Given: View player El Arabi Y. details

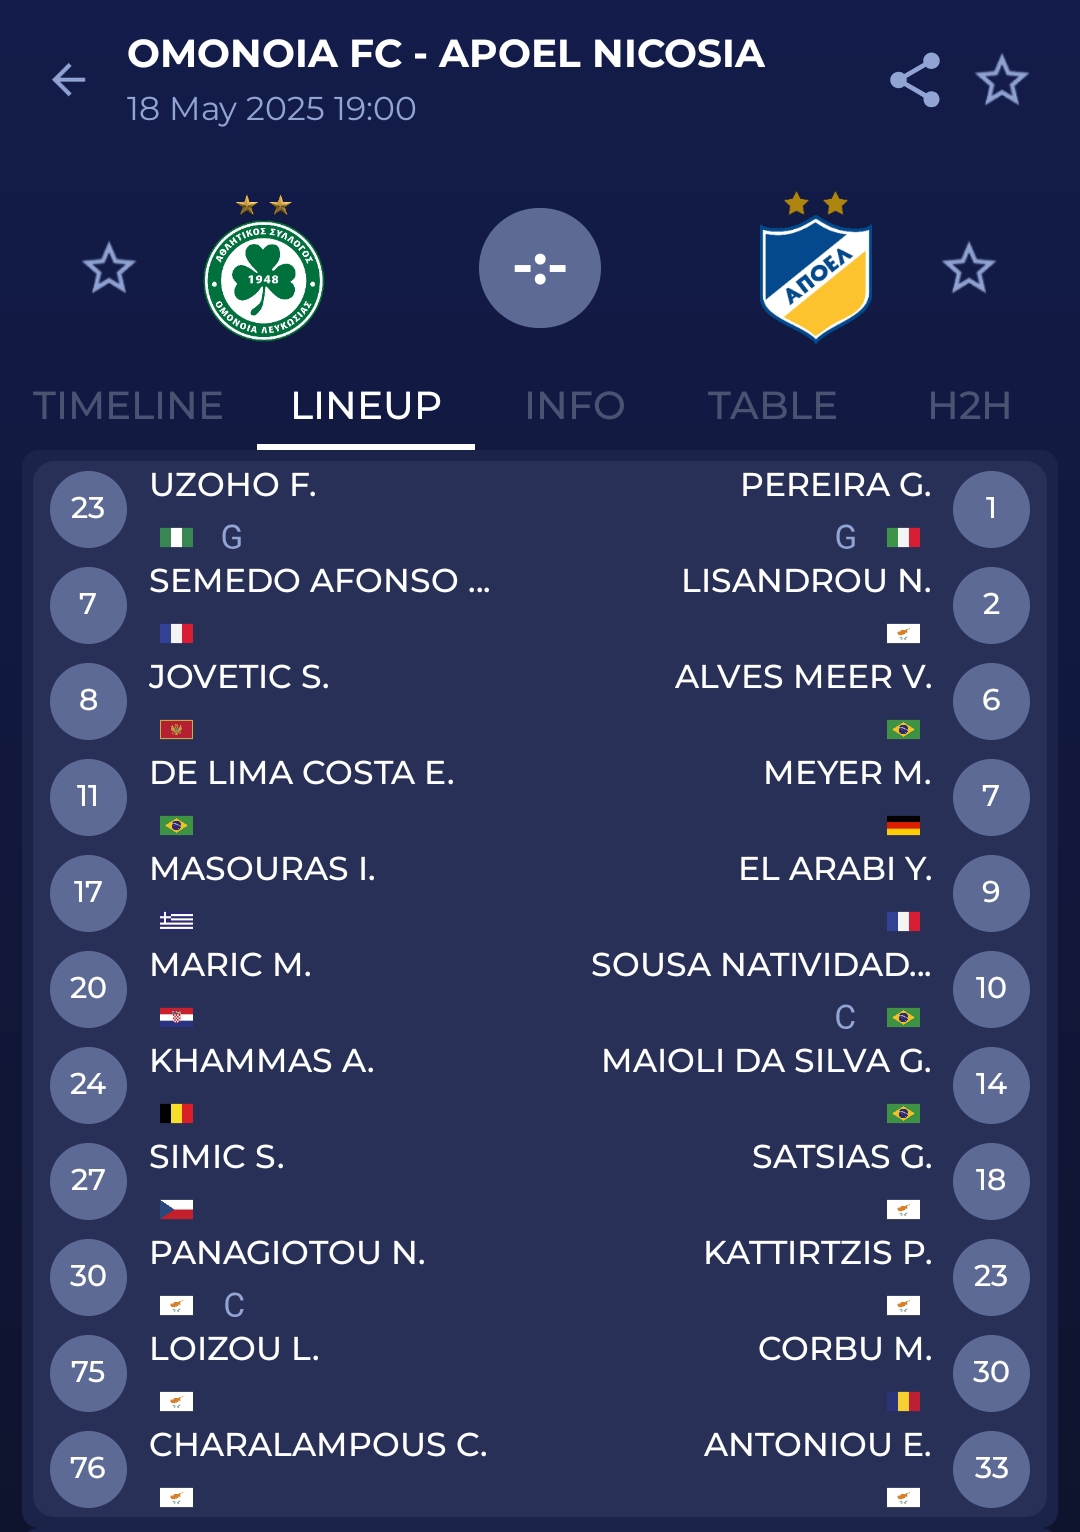Looking at the screenshot, I should [835, 870].
